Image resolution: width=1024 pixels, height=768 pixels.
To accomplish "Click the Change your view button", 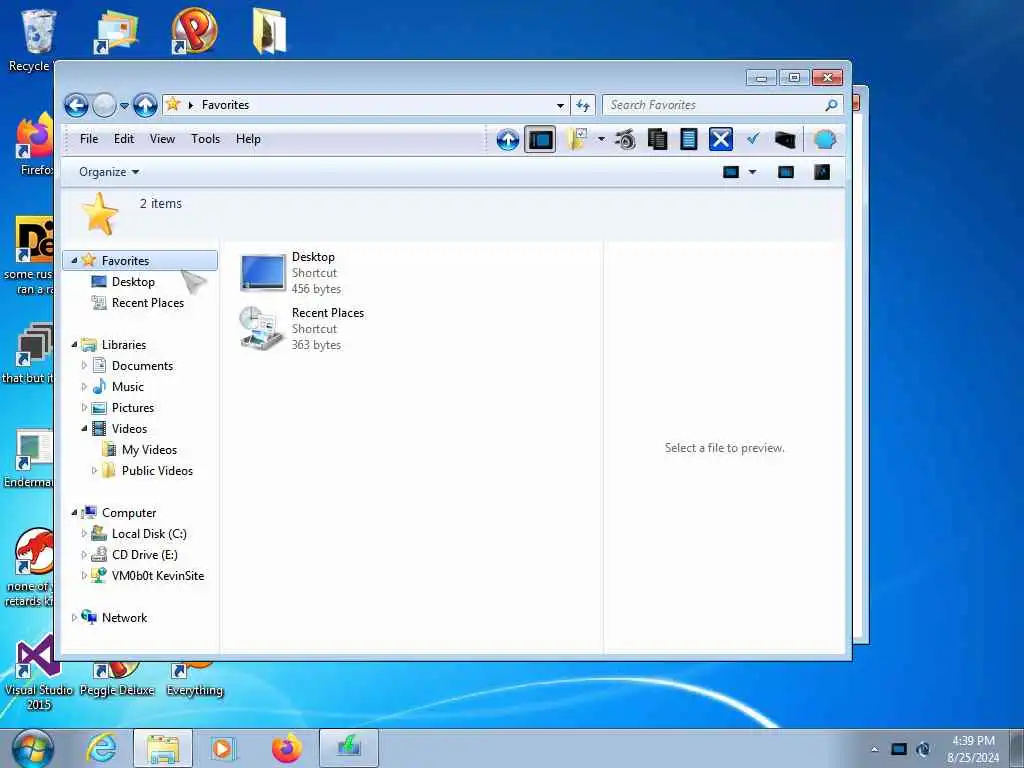I will tap(731, 172).
